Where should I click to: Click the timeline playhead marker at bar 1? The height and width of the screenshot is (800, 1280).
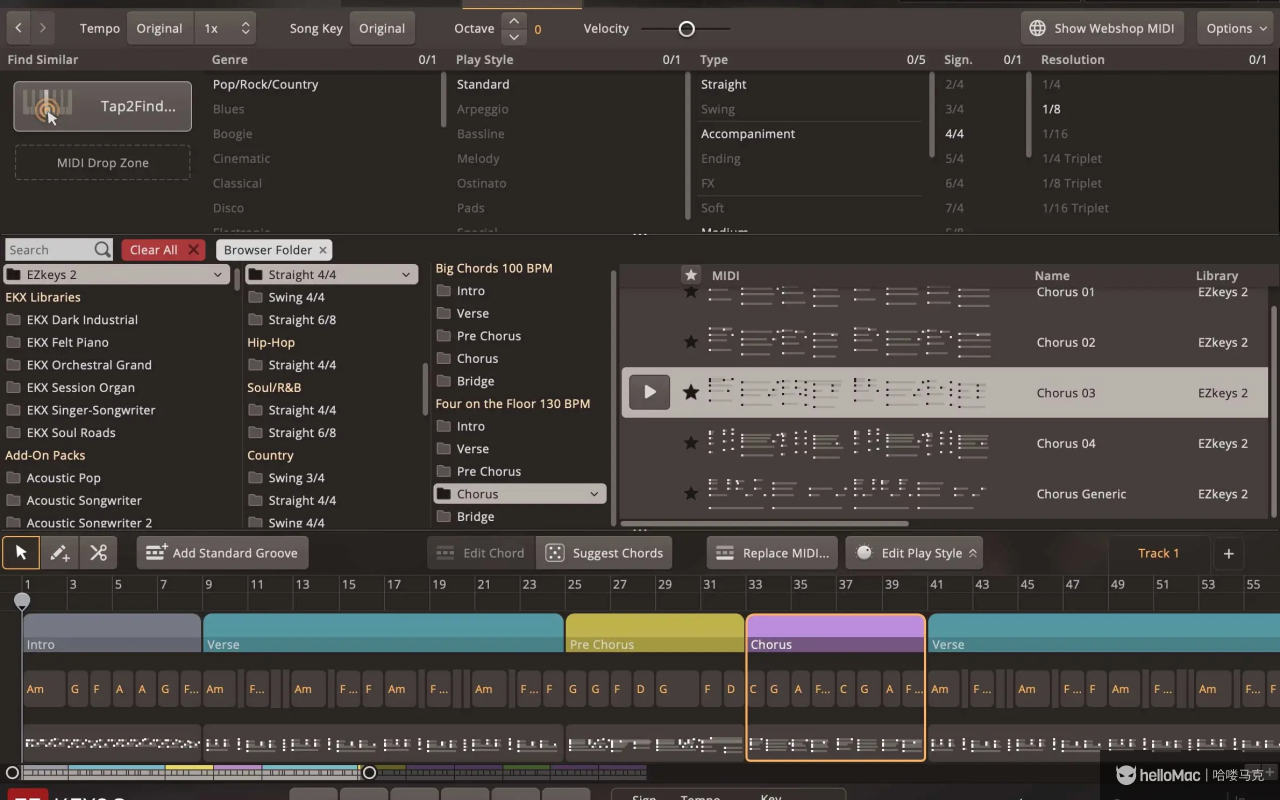22,601
